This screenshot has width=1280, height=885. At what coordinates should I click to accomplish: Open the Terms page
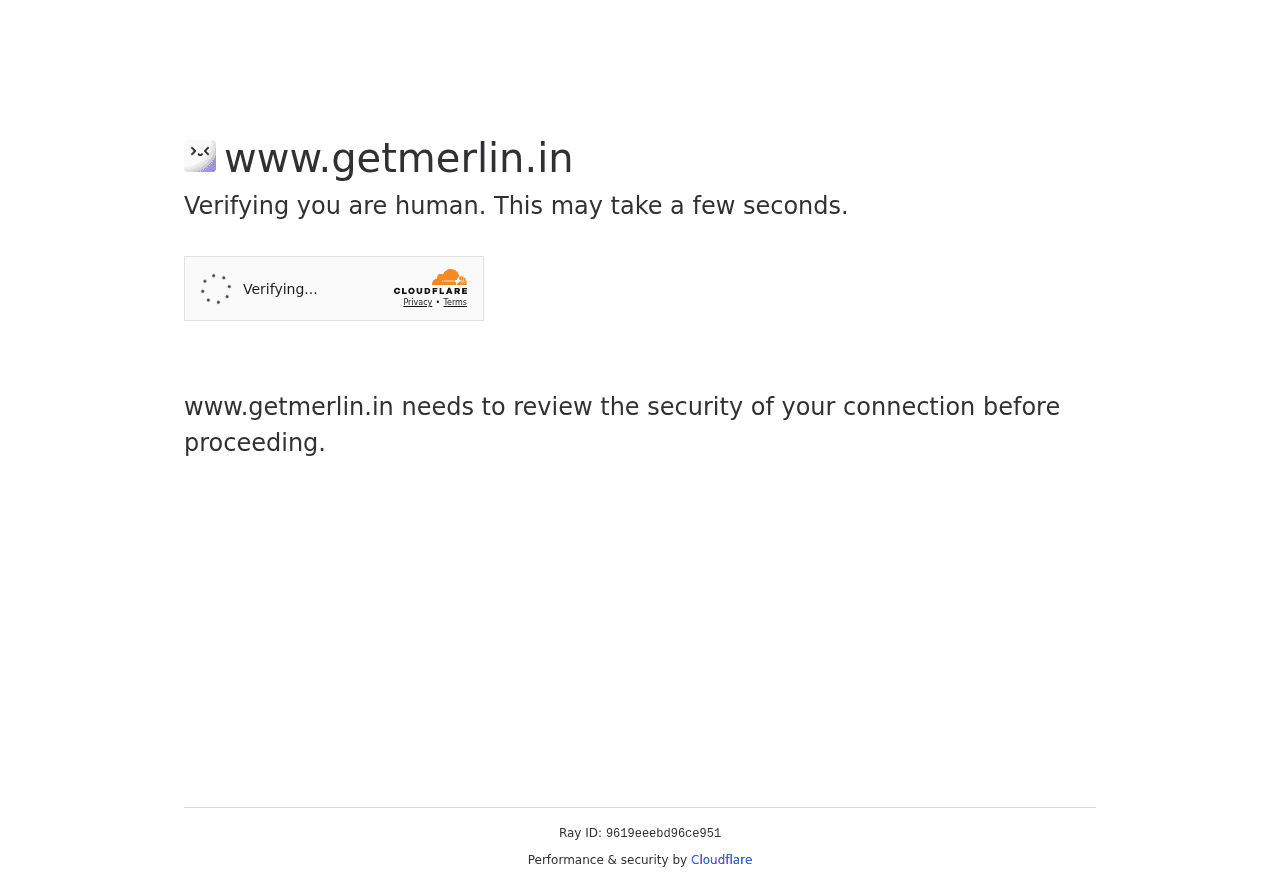455,301
